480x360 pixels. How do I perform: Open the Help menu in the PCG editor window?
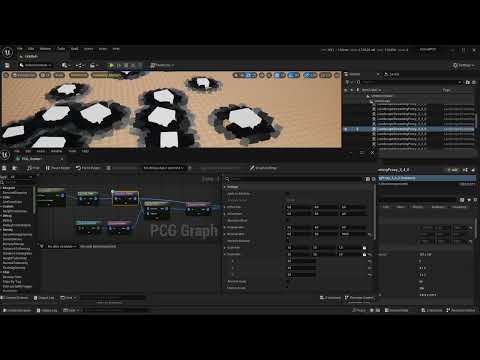click(x=85, y=151)
